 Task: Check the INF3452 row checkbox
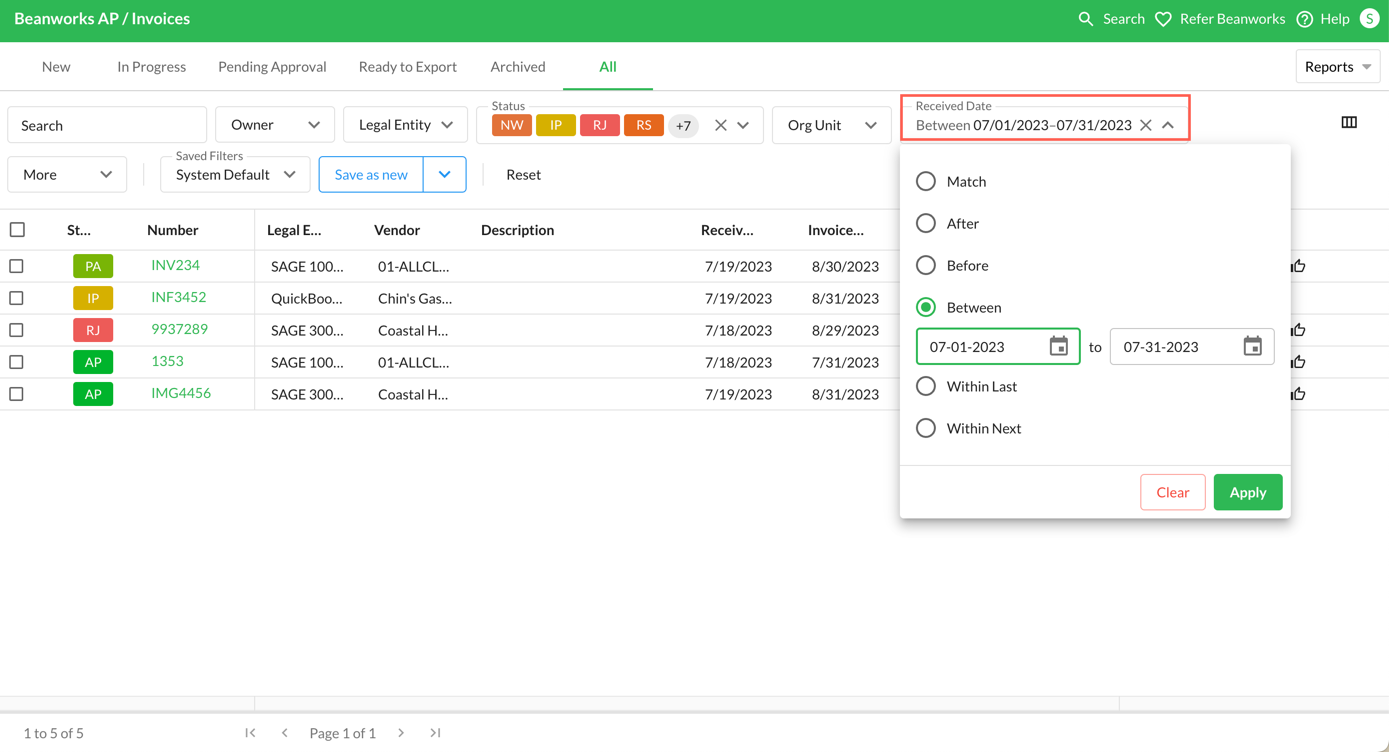[16, 298]
